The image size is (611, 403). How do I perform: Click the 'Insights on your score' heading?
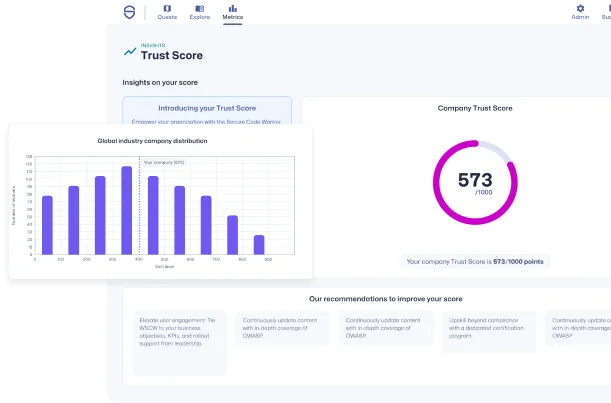(x=160, y=82)
